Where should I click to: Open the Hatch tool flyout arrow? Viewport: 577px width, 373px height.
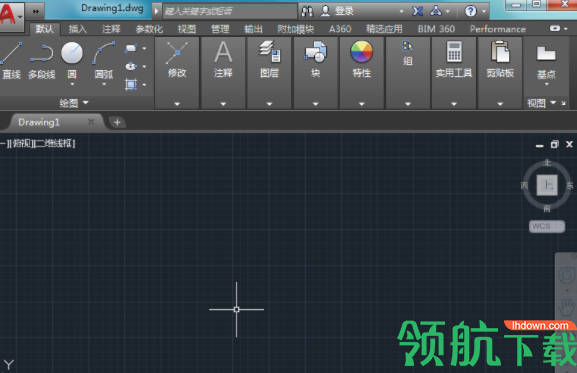click(144, 85)
